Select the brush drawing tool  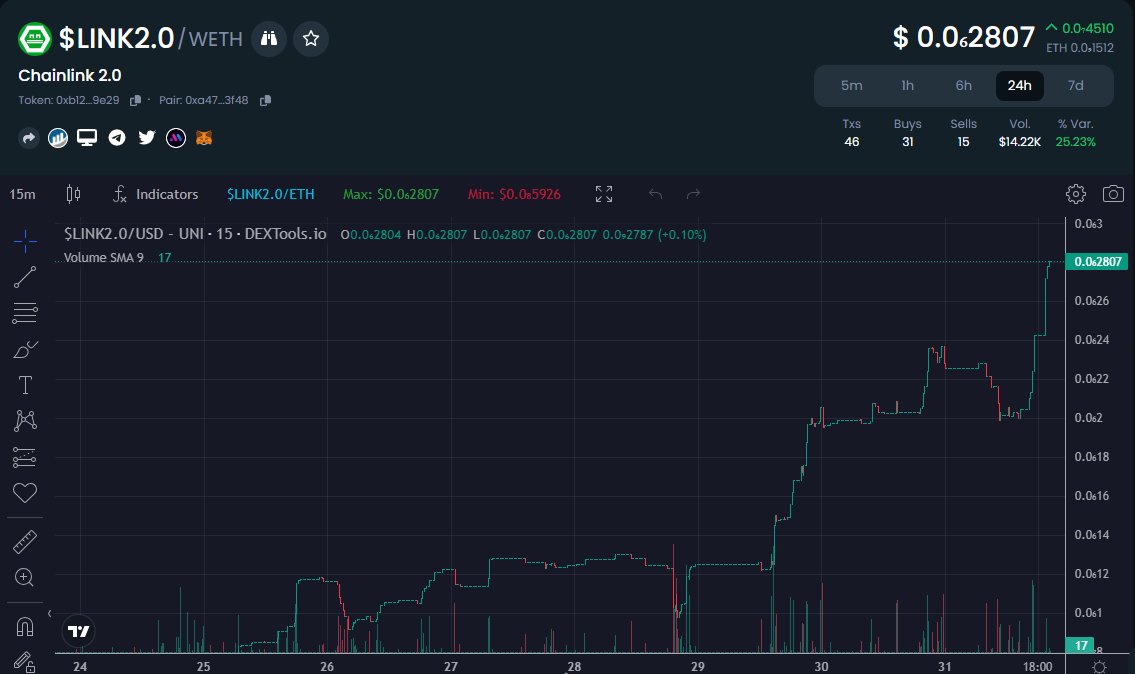[x=24, y=349]
